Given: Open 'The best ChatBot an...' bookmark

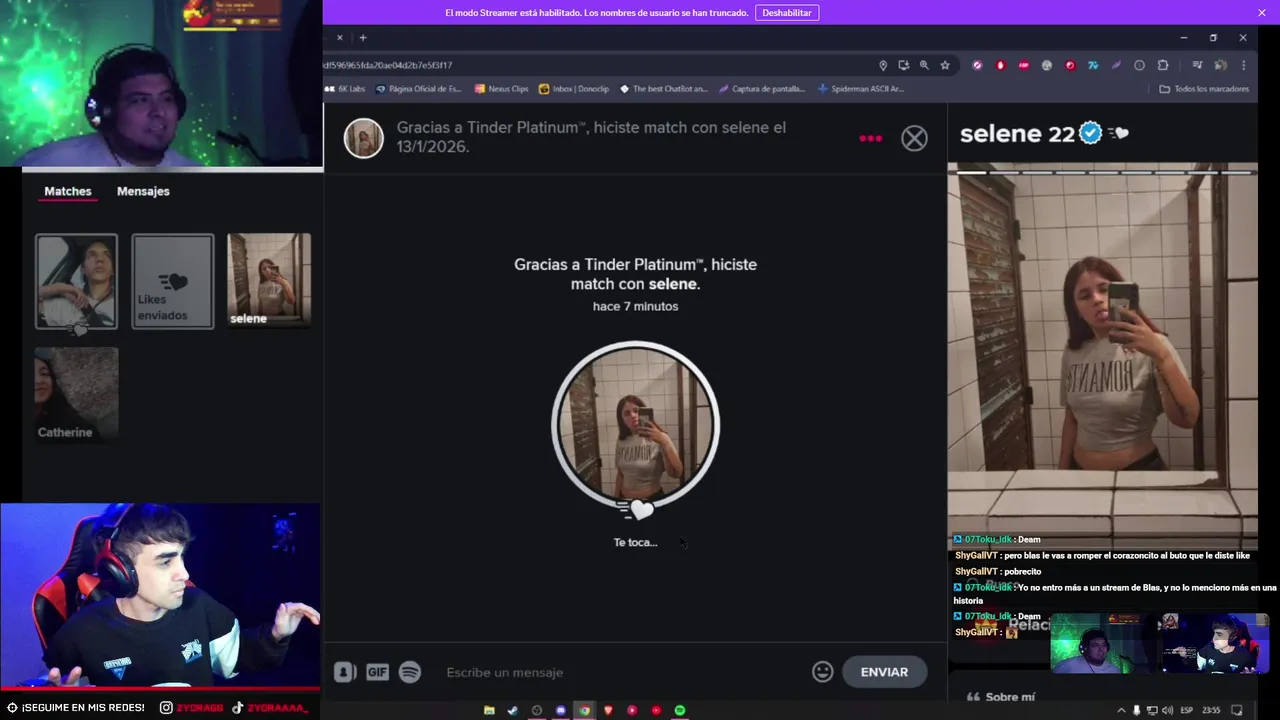Looking at the screenshot, I should point(663,89).
